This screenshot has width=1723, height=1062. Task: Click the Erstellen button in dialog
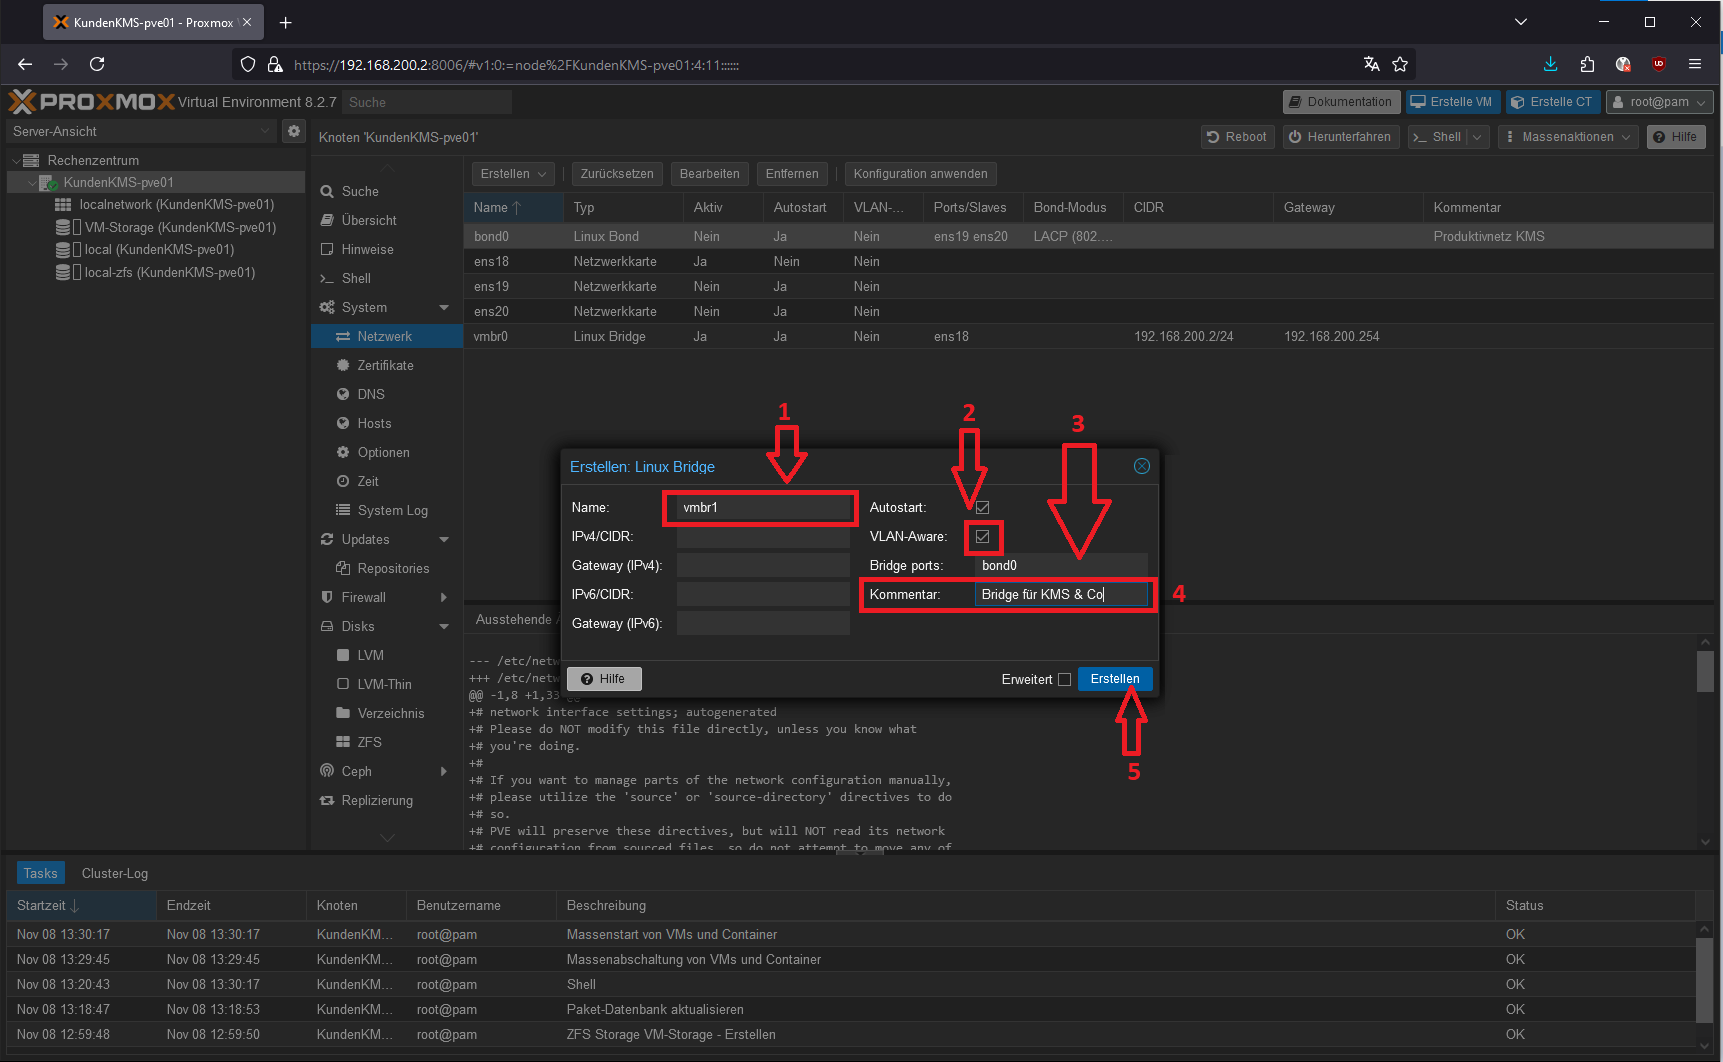(1114, 679)
